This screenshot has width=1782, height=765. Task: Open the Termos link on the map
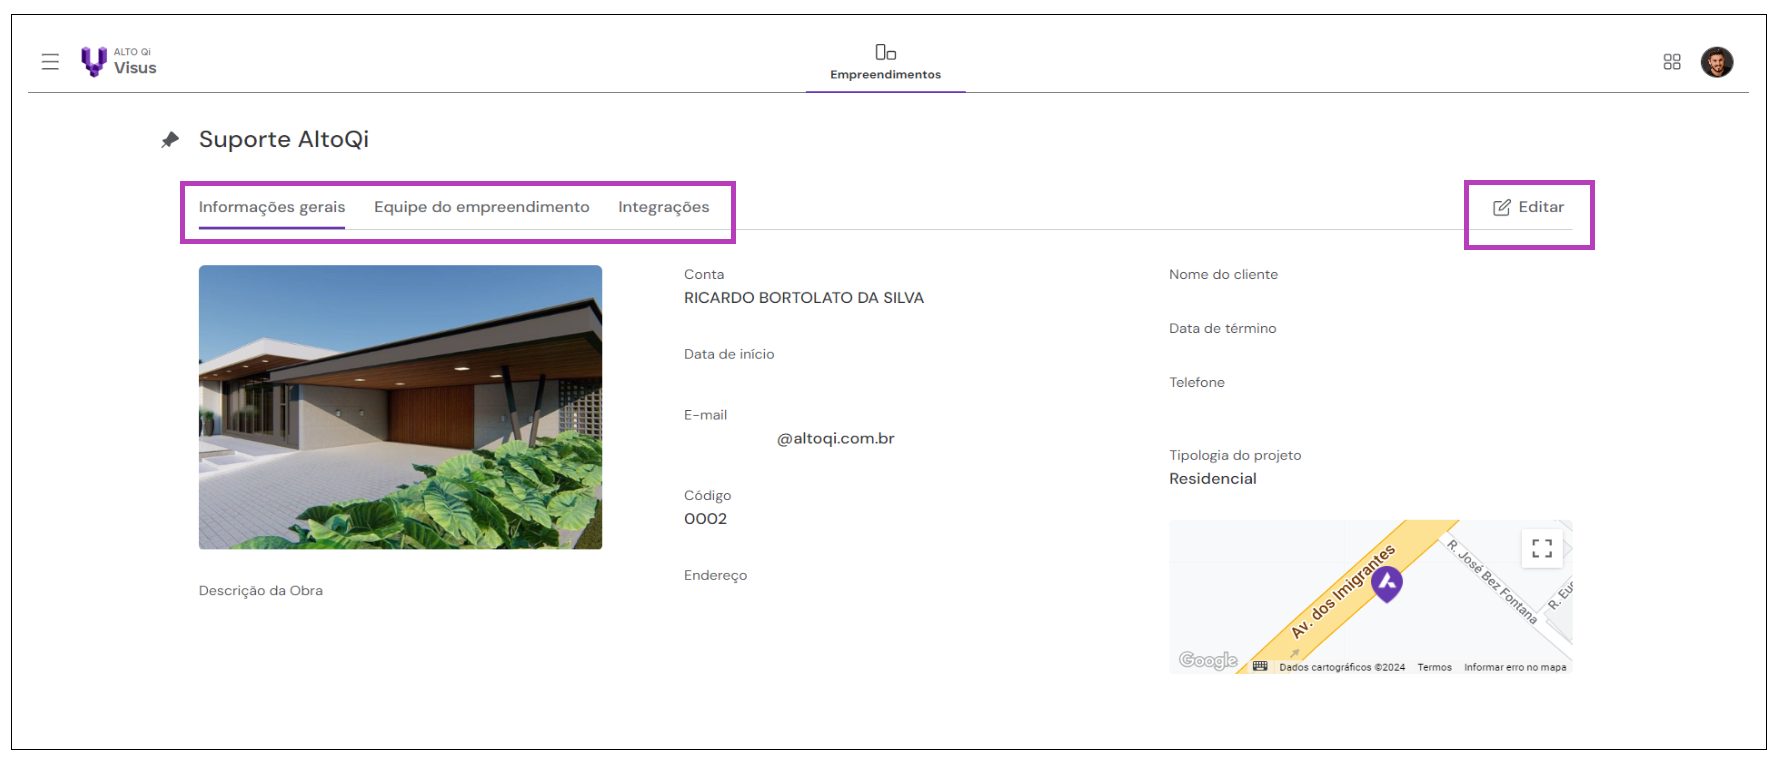click(x=1434, y=667)
